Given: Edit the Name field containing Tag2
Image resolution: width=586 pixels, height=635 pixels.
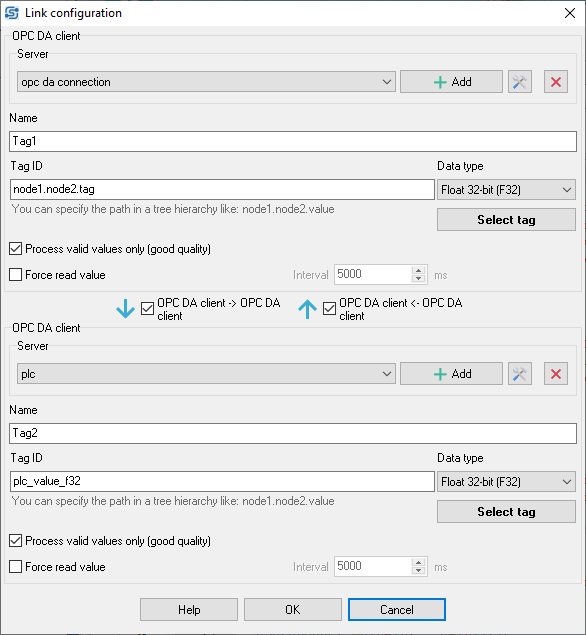Looking at the screenshot, I should [293, 433].
